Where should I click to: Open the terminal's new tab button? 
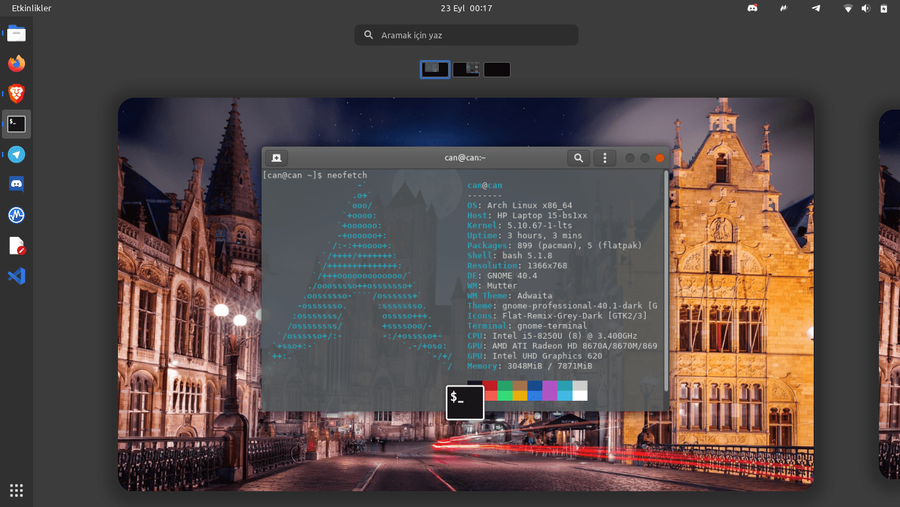click(x=277, y=158)
